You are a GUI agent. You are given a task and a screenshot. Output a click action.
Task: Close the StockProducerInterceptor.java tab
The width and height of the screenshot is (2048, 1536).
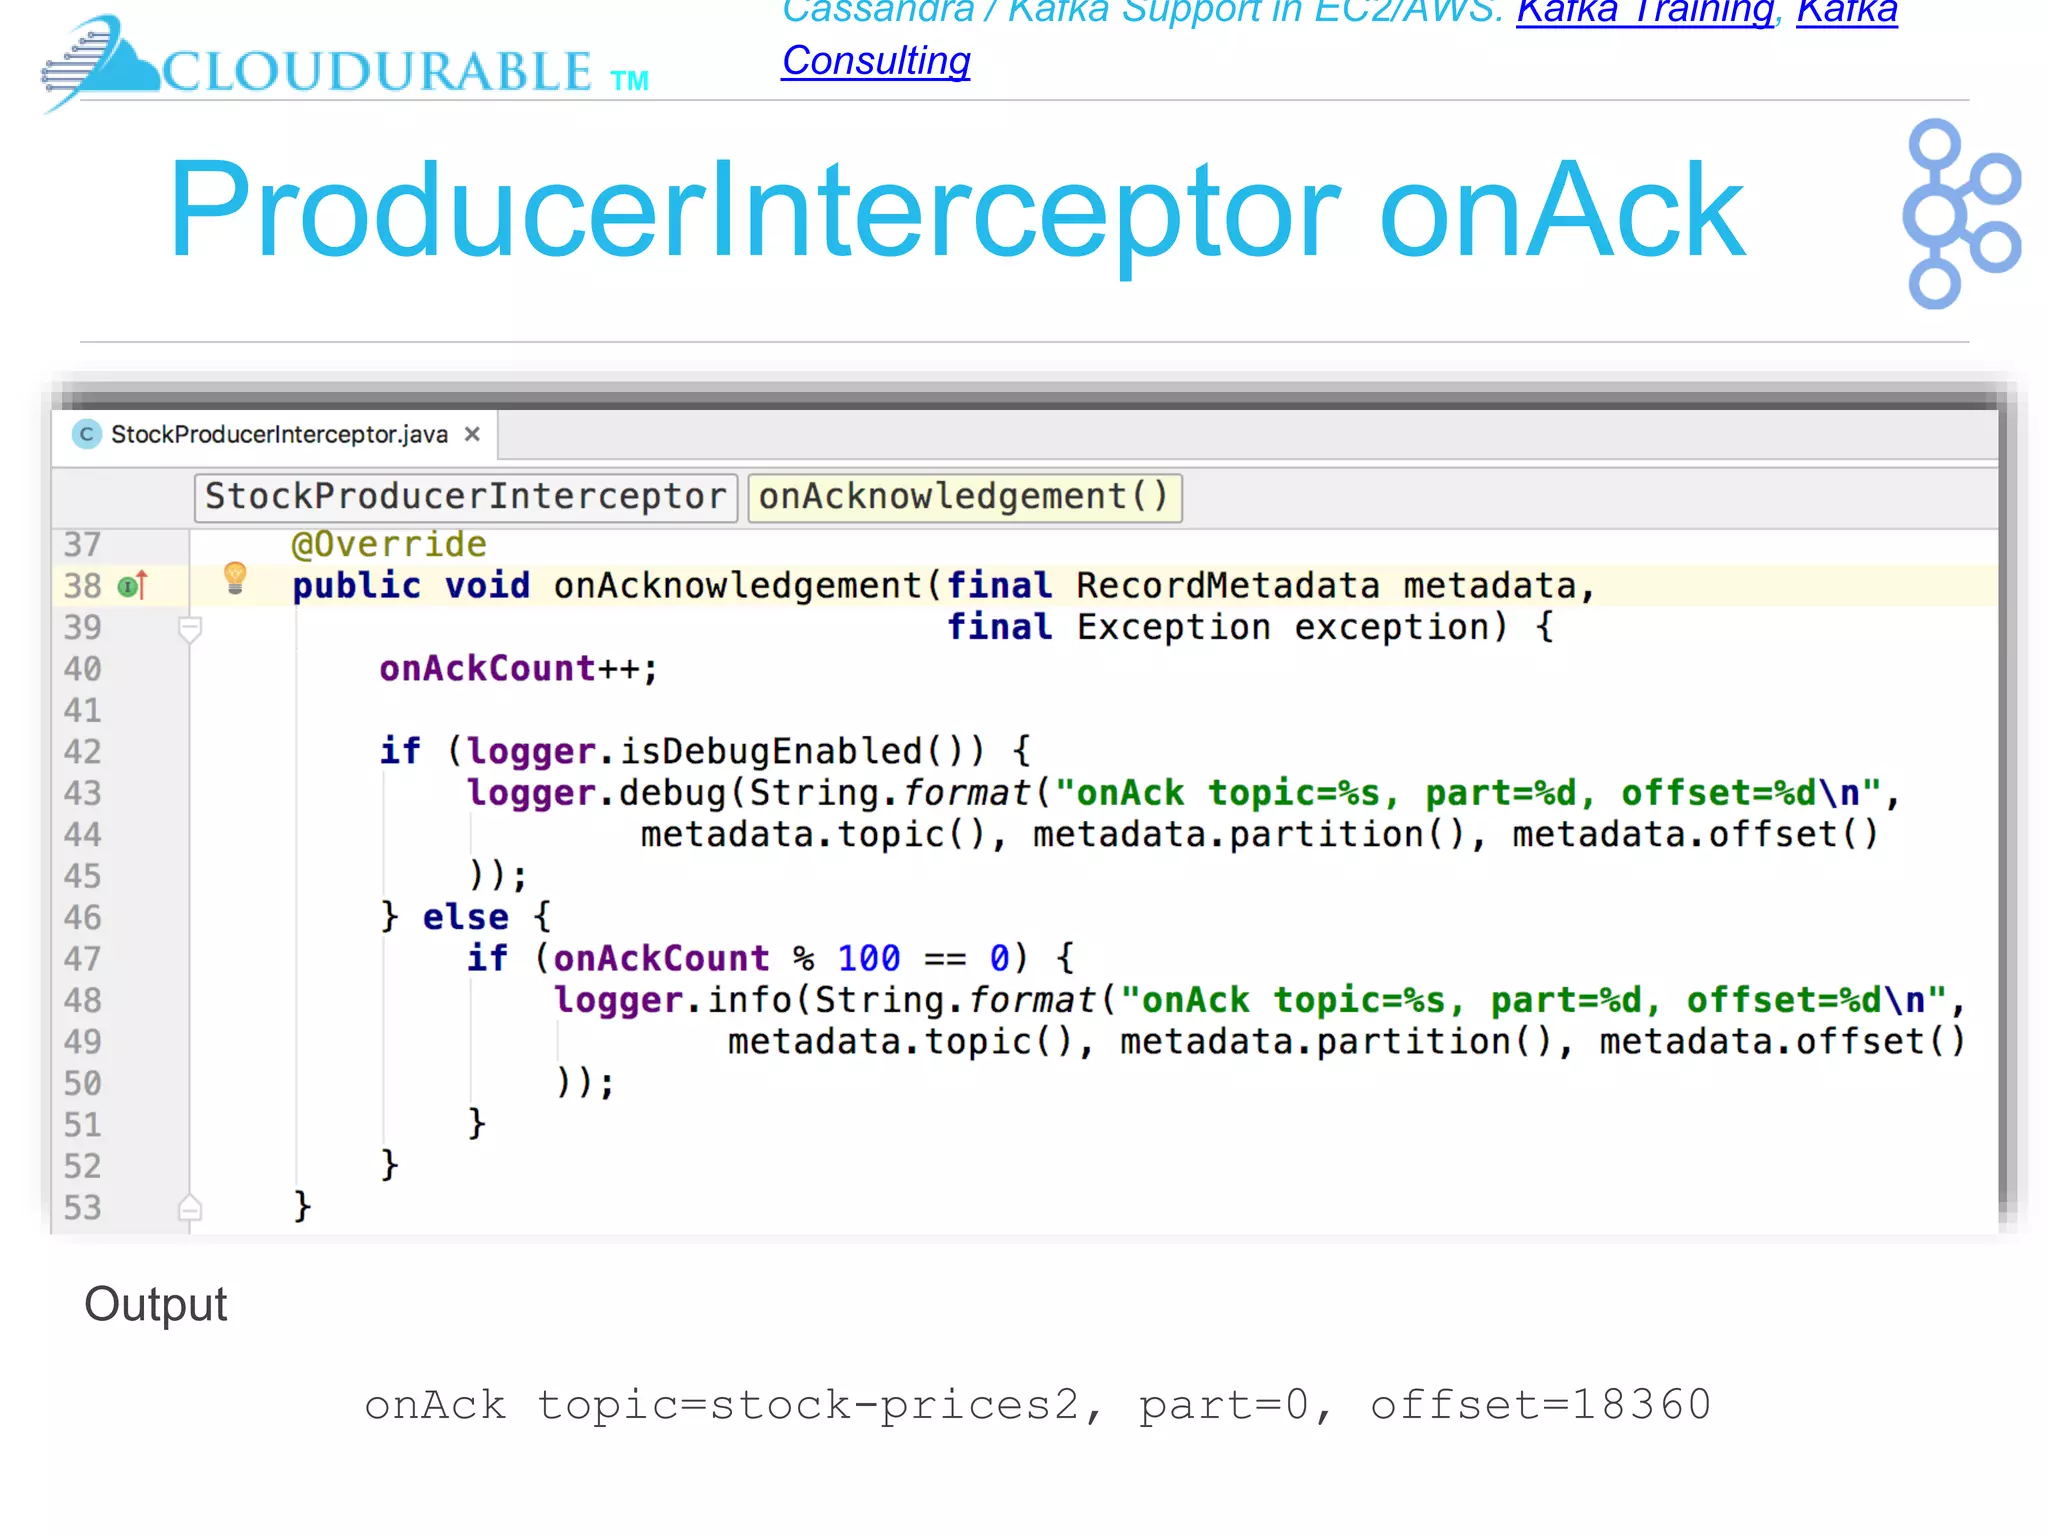tap(472, 434)
